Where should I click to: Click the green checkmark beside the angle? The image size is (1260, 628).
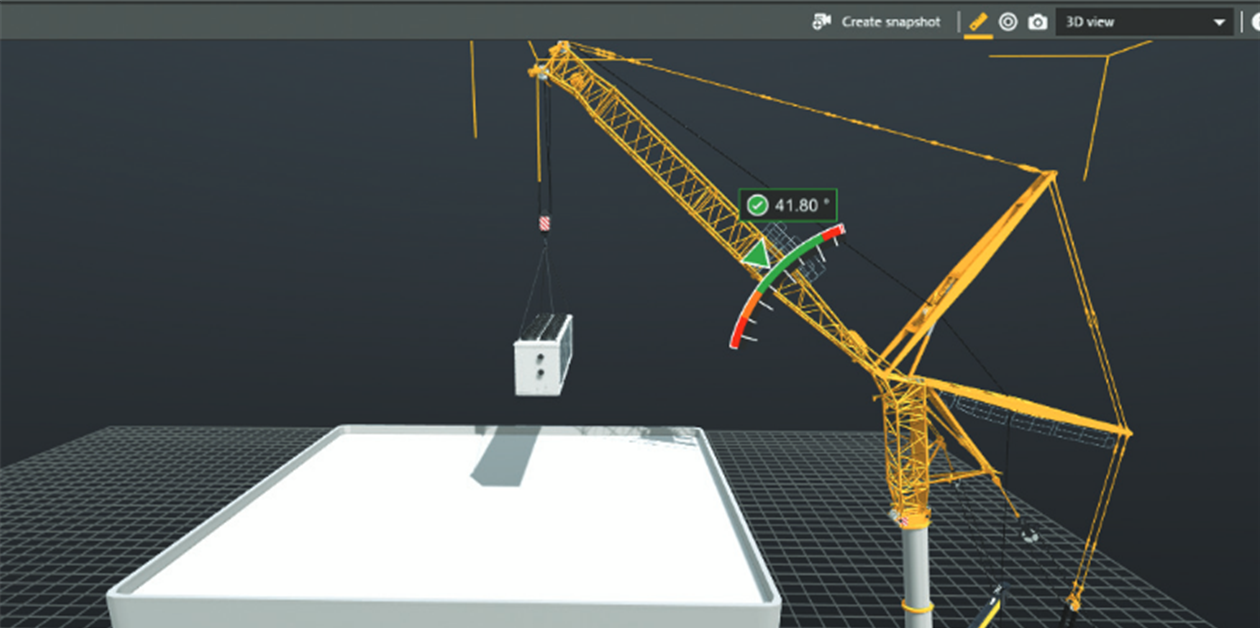[x=758, y=206]
